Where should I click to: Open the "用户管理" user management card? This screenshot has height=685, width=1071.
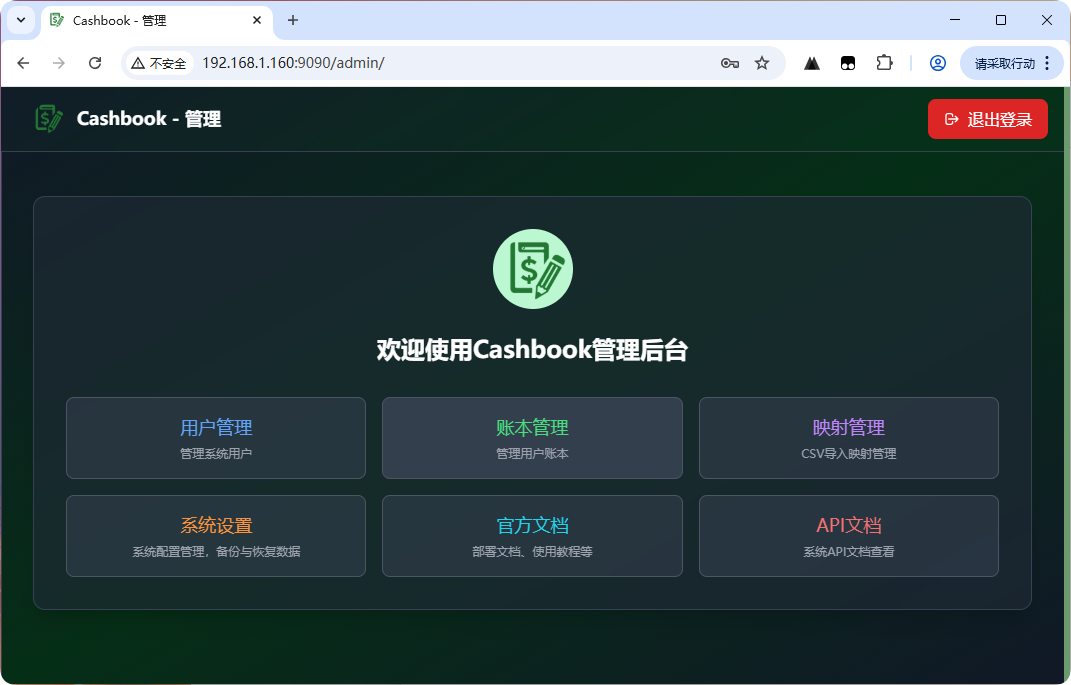216,438
